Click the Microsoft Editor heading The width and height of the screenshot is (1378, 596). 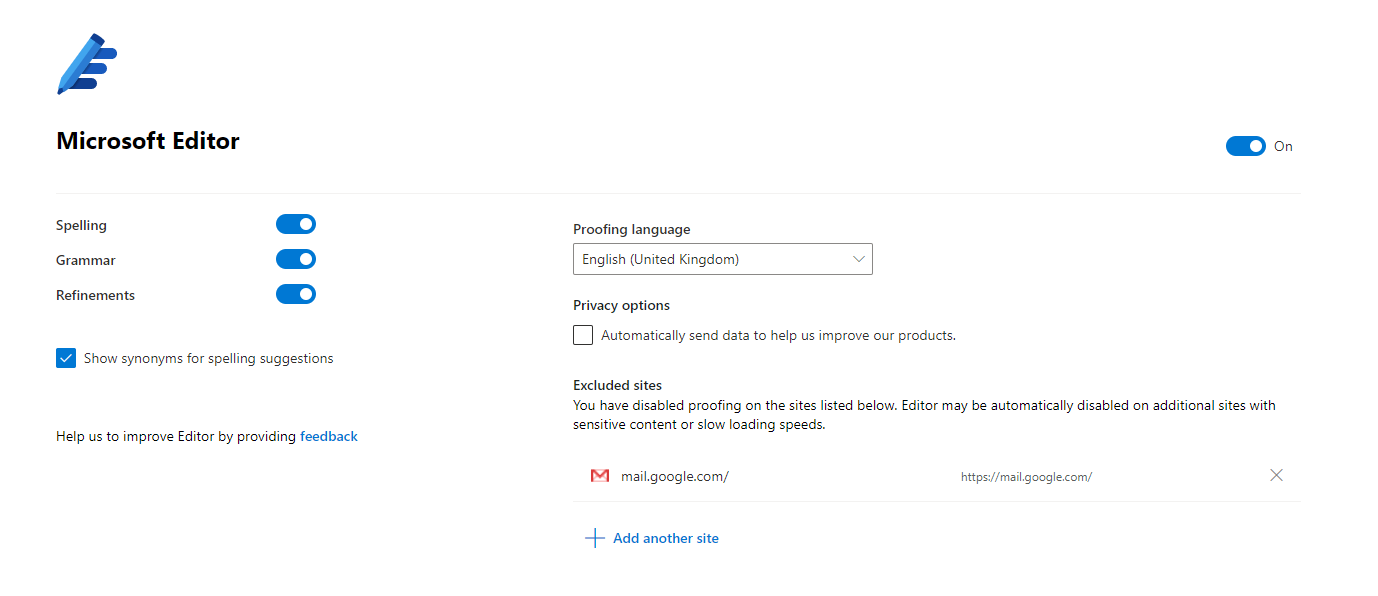pos(148,141)
